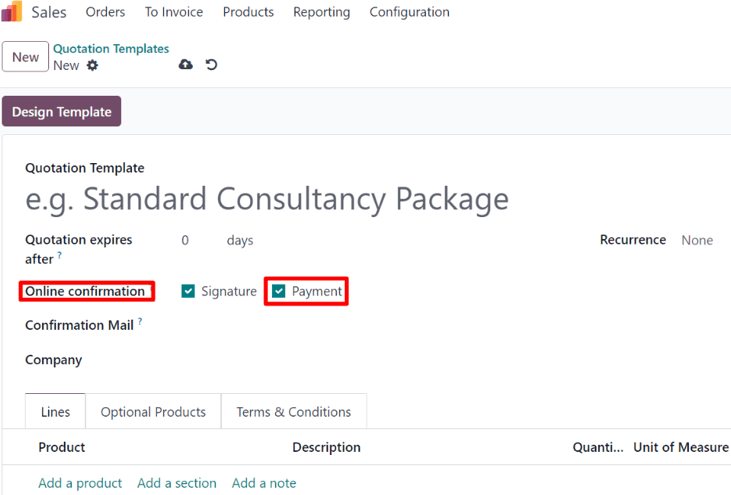Click the Design Template button
This screenshot has height=495, width=731.
61,112
